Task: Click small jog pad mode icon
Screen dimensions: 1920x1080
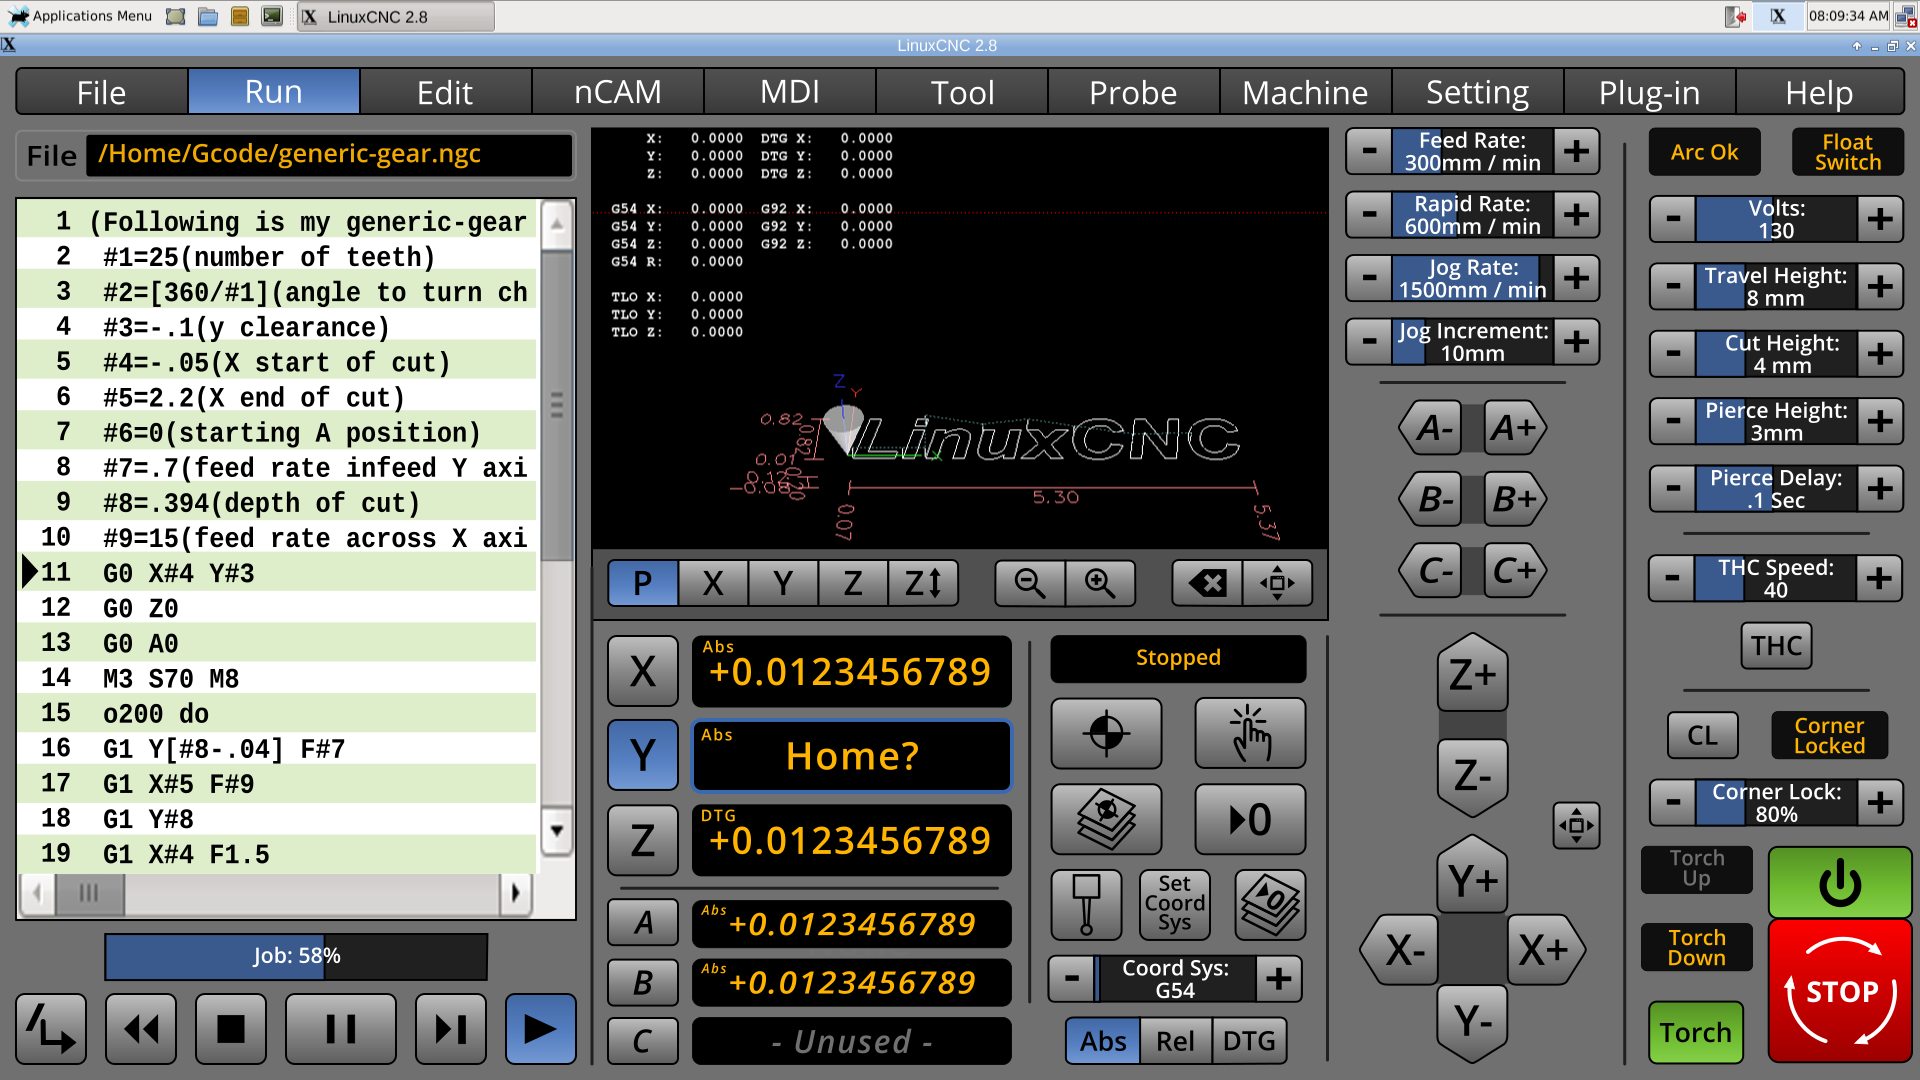Action: point(1576,825)
